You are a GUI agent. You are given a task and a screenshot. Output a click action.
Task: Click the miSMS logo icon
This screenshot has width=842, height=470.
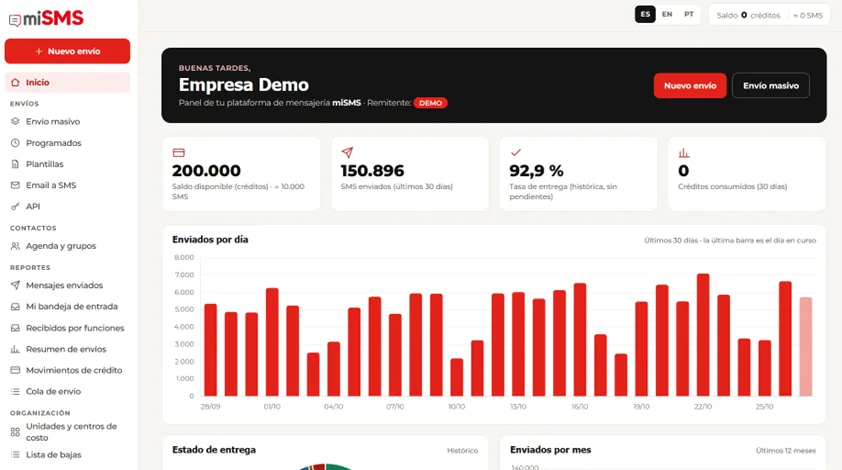(x=15, y=20)
